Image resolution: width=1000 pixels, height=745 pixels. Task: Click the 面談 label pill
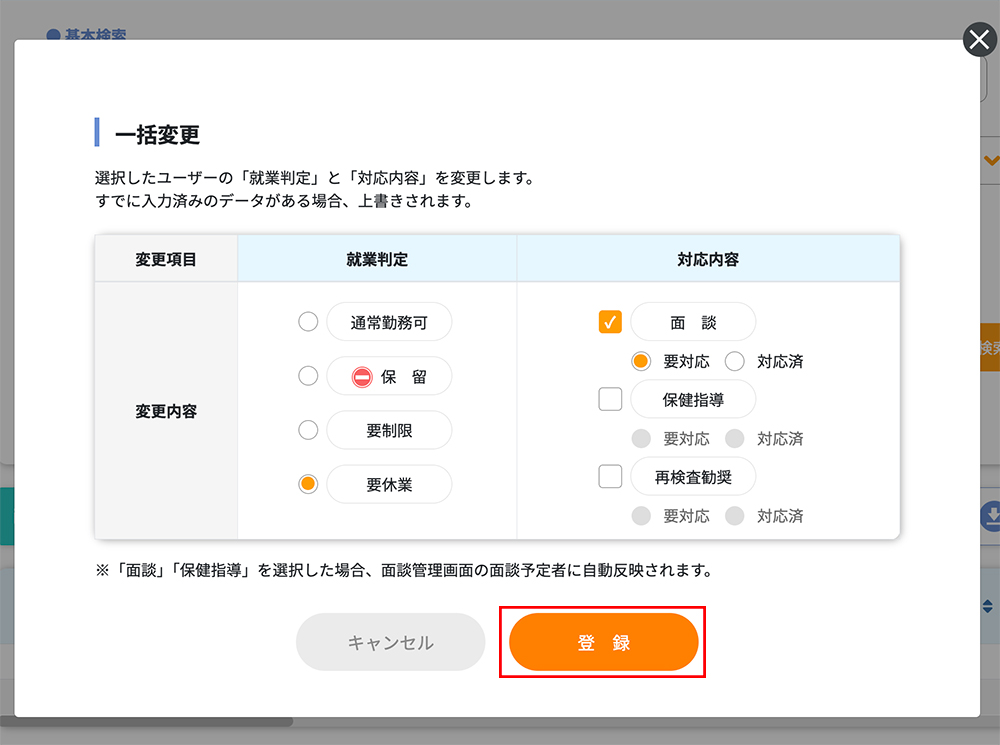693,322
